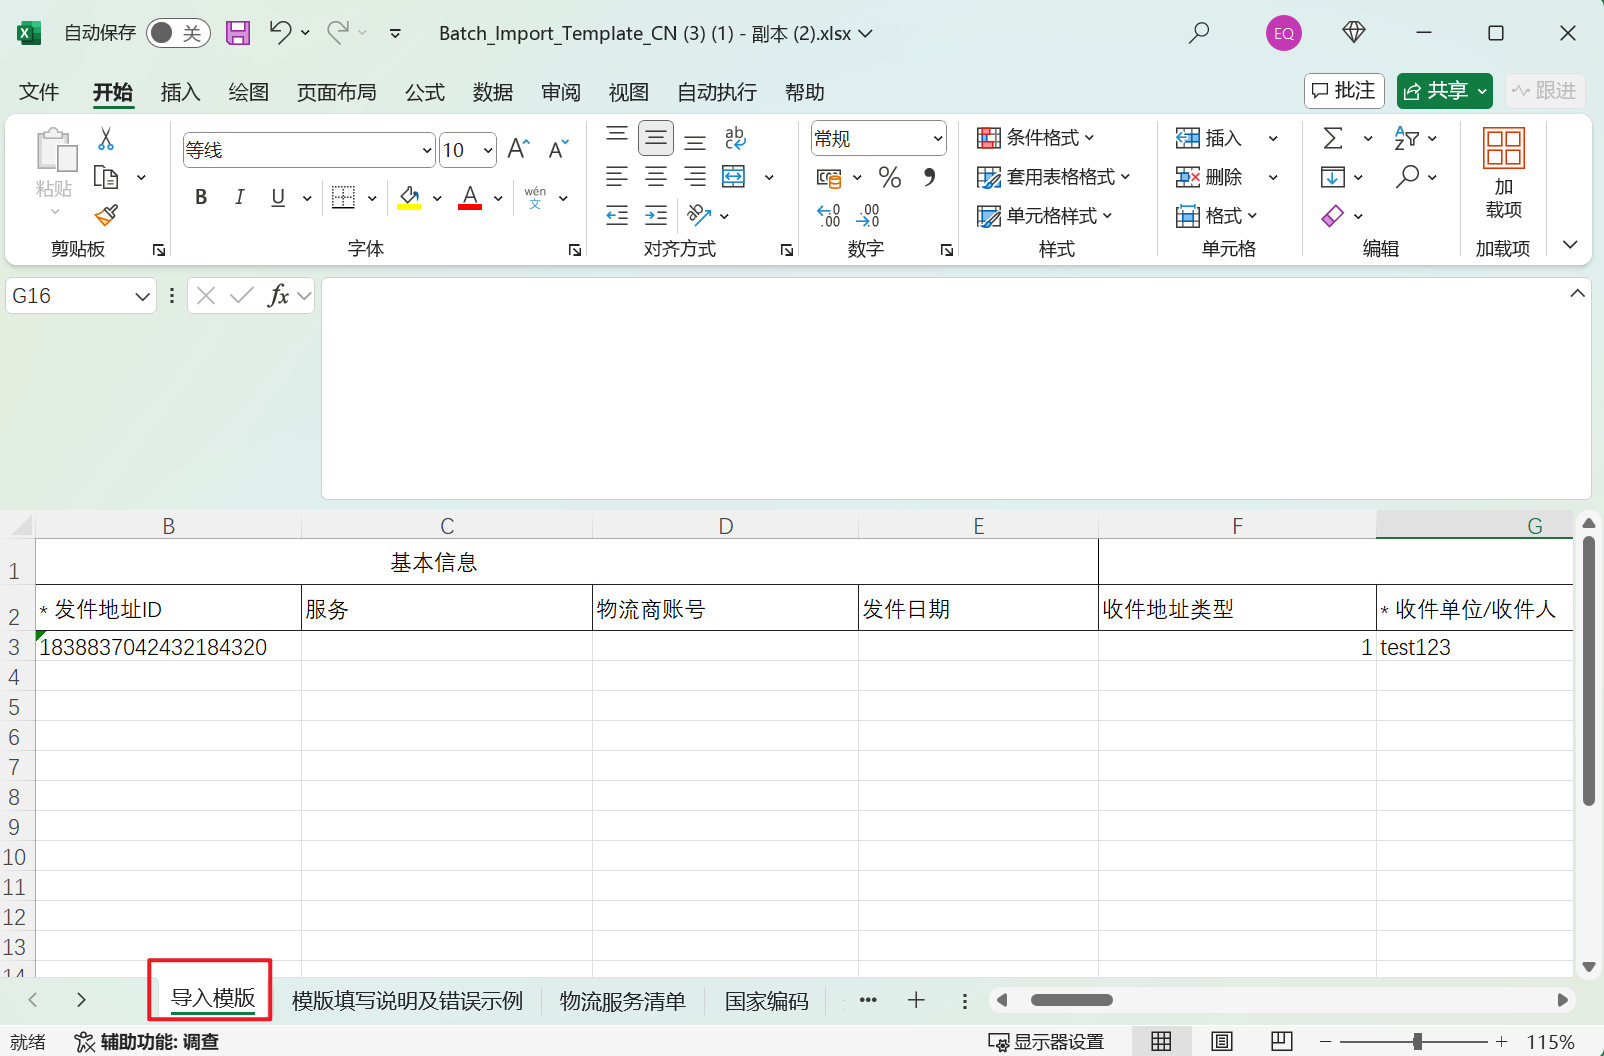
Task: Switch to Page Break Preview view
Action: 1281,1041
